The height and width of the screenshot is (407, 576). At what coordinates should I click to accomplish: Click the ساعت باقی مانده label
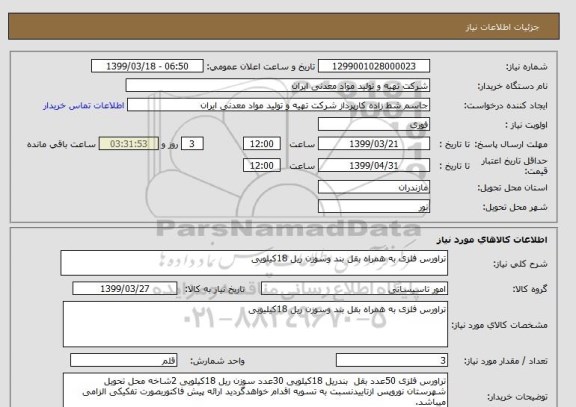click(61, 144)
